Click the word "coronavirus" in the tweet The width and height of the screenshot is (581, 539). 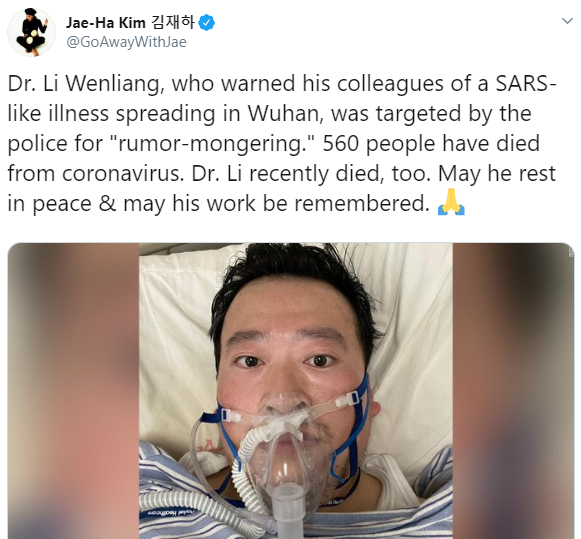tap(123, 174)
